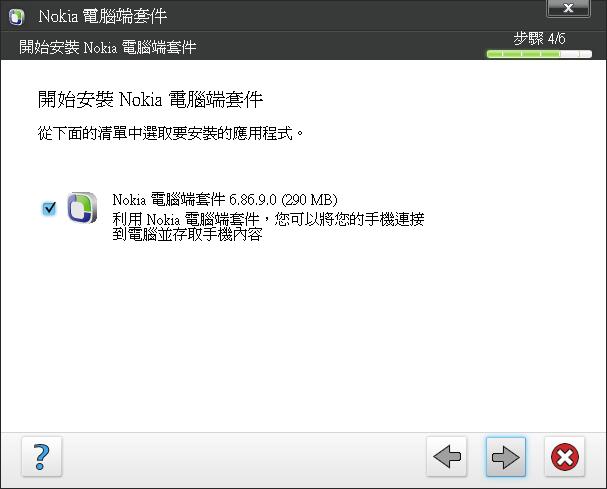Go back with the left arrow button
This screenshot has height=489, width=607.
[x=447, y=456]
